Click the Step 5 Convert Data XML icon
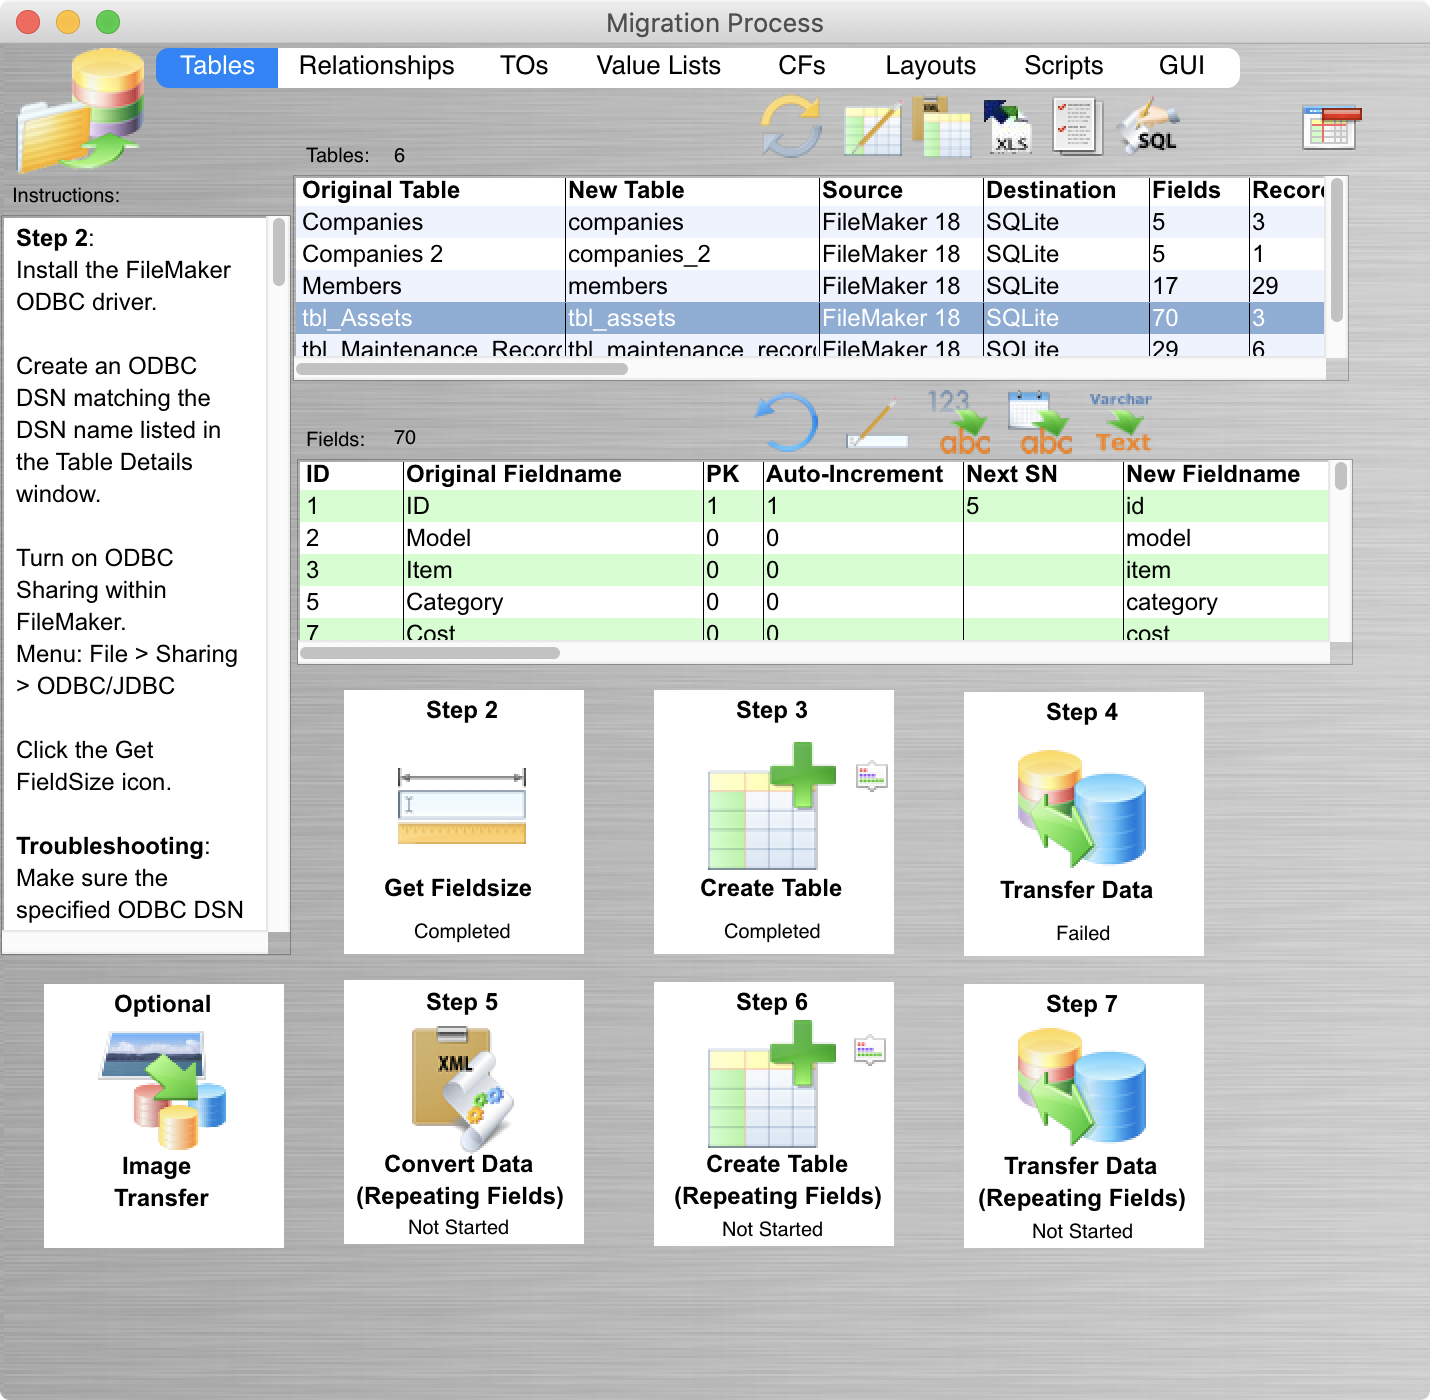The image size is (1430, 1400). tap(462, 1088)
